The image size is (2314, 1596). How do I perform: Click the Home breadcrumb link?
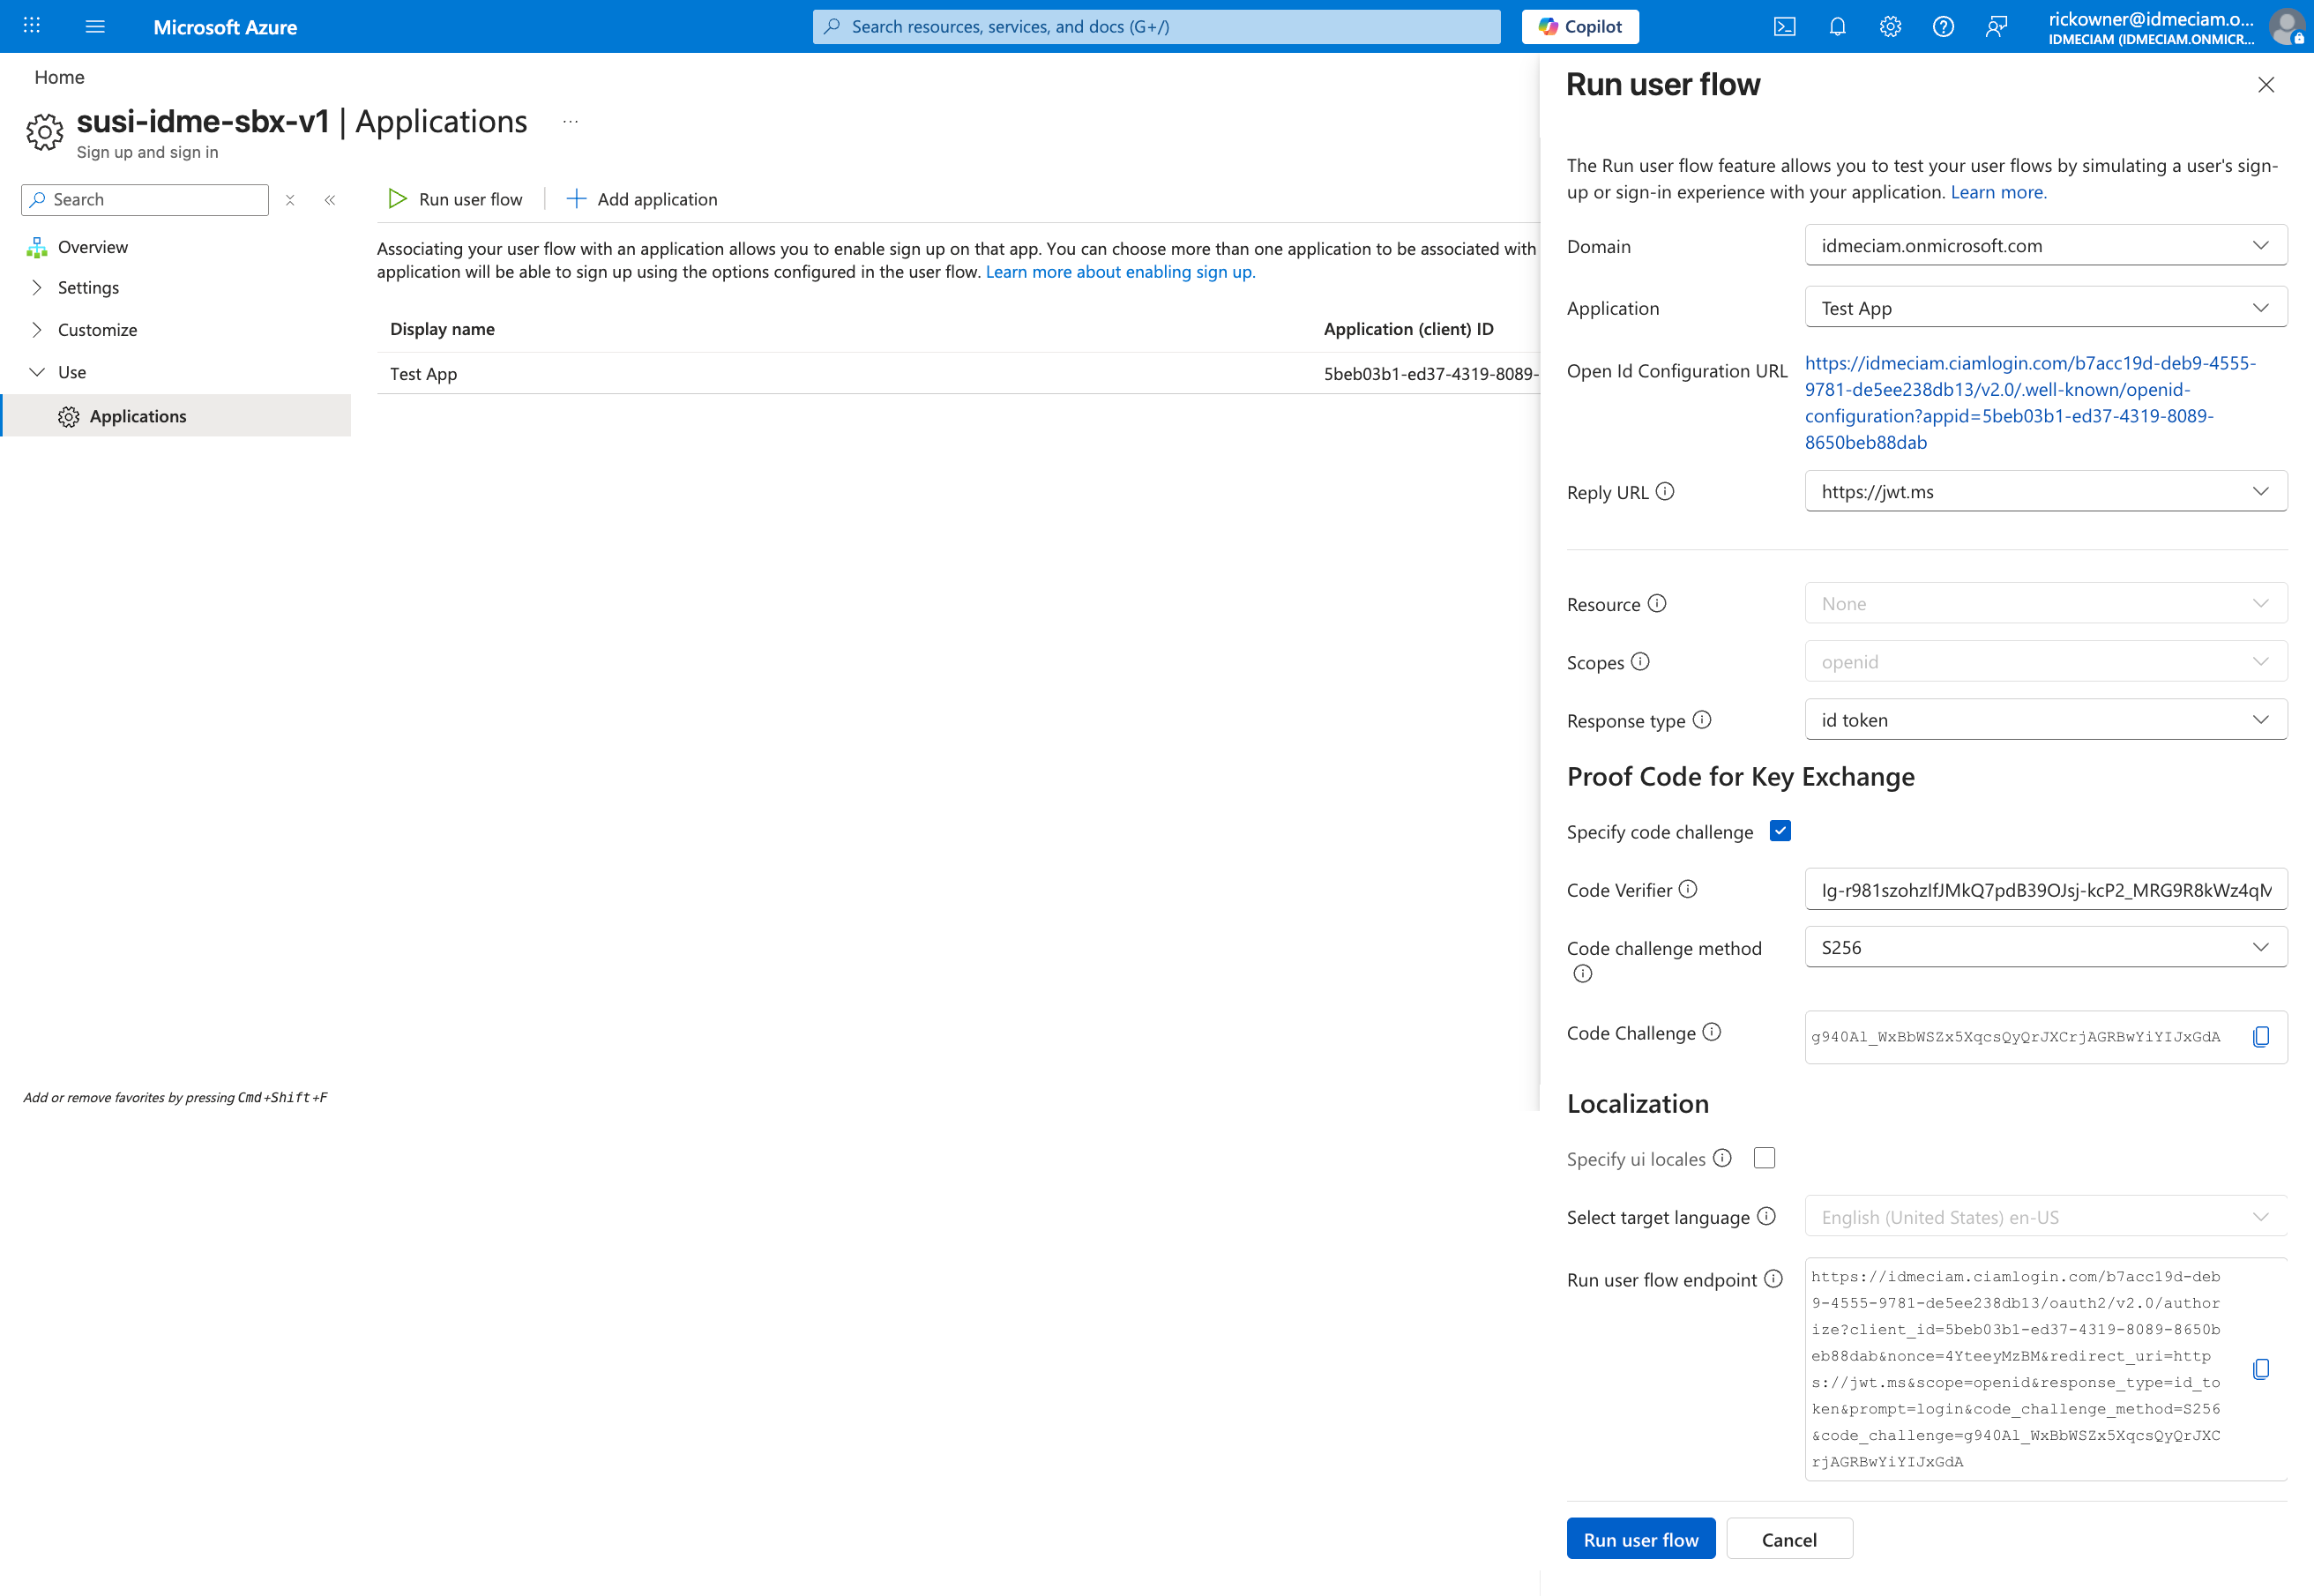pos(59,77)
